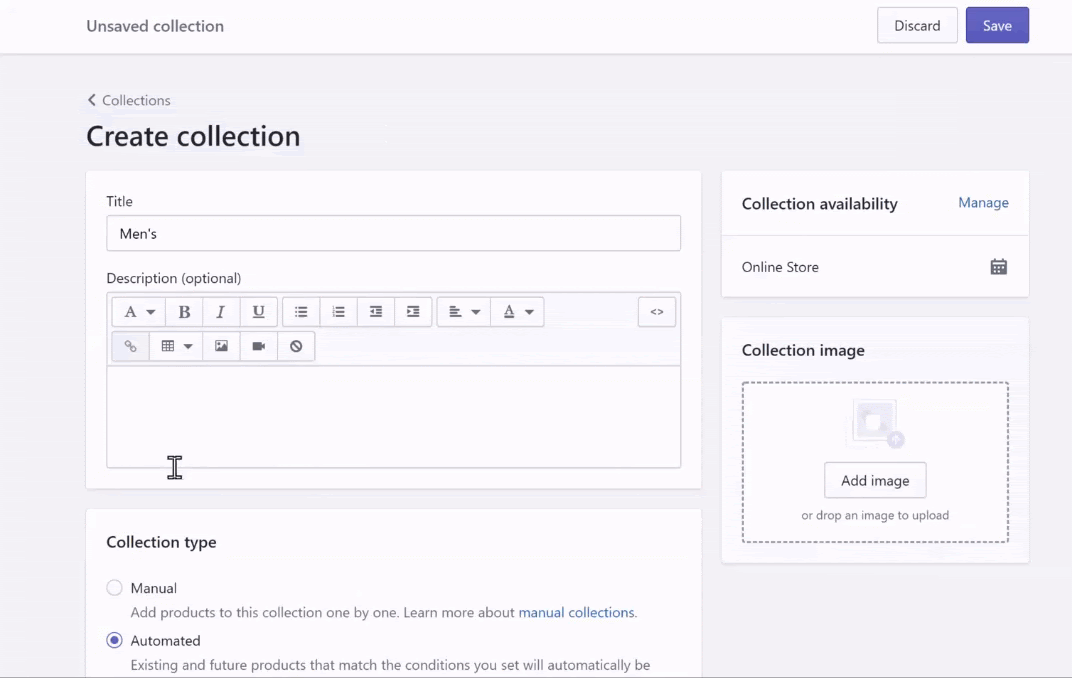Click the 'or drop an image to upload' text
The height and width of the screenshot is (678, 1072).
(x=875, y=515)
